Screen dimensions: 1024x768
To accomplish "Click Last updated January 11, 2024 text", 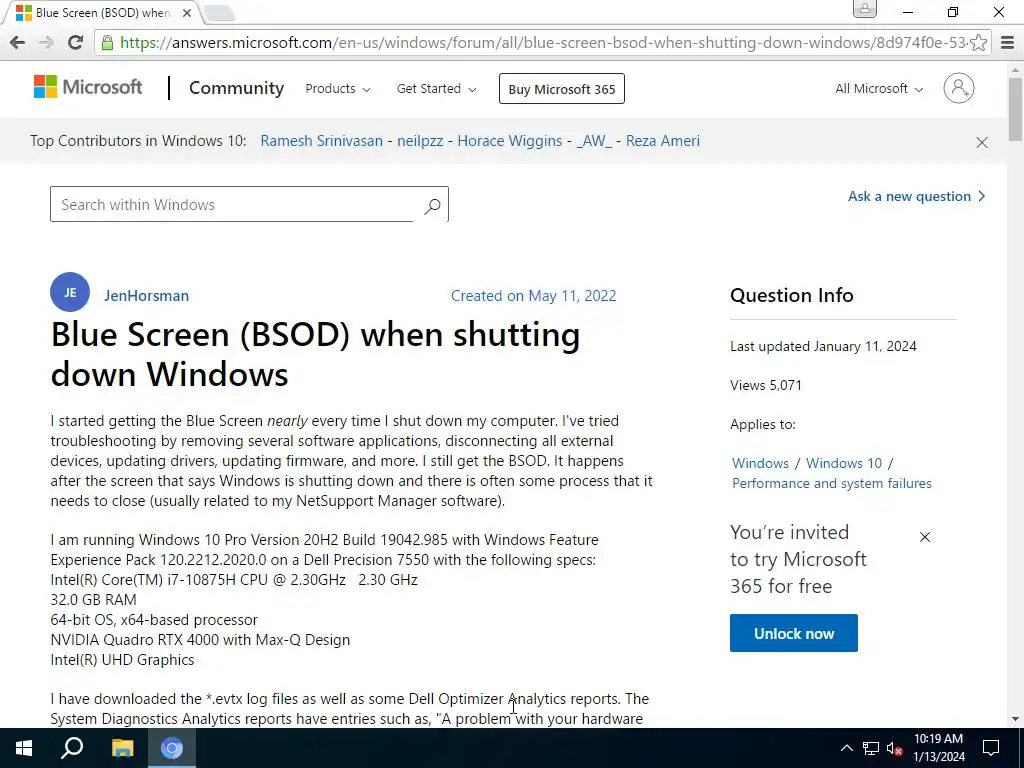I will (x=823, y=346).
